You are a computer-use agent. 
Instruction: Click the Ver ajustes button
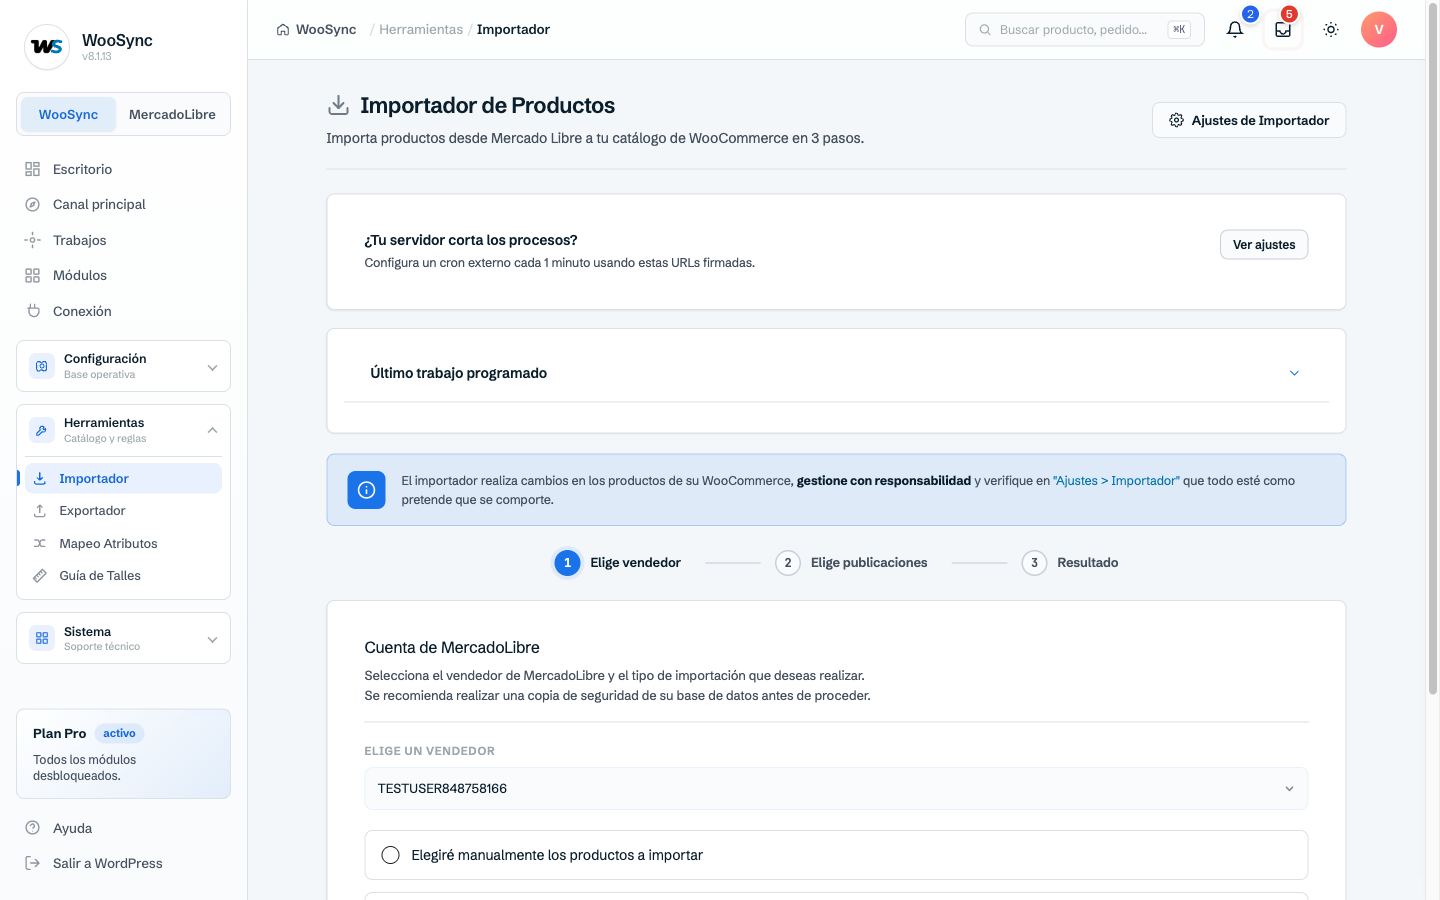click(x=1264, y=245)
